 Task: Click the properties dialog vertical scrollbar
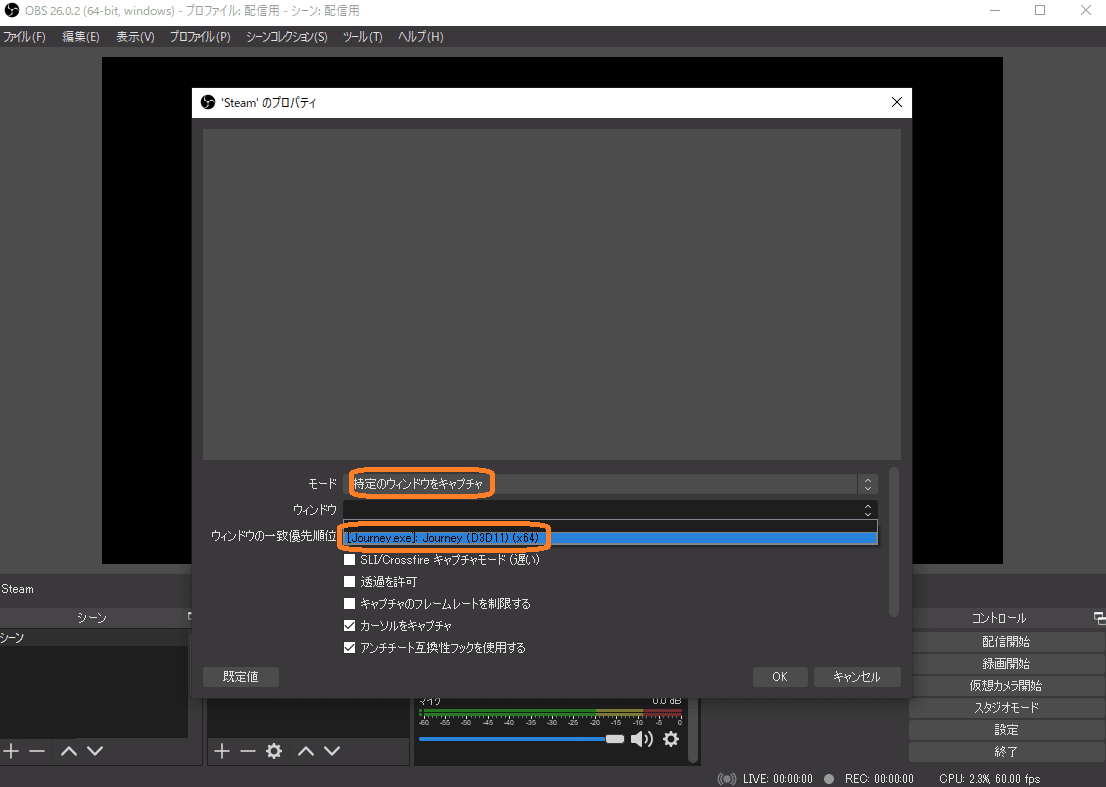(x=894, y=542)
